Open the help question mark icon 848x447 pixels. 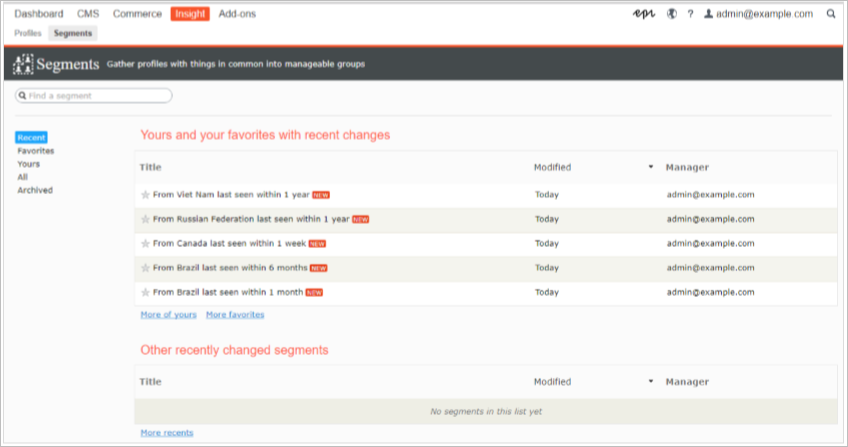tap(690, 14)
